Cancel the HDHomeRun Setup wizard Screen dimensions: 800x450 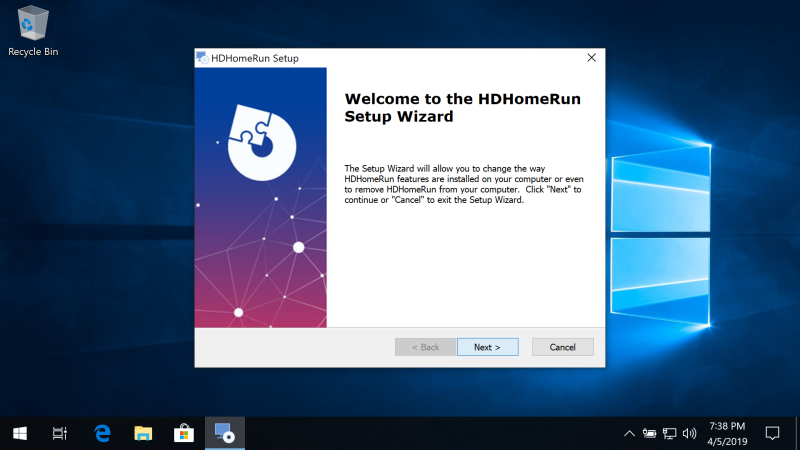coord(562,347)
